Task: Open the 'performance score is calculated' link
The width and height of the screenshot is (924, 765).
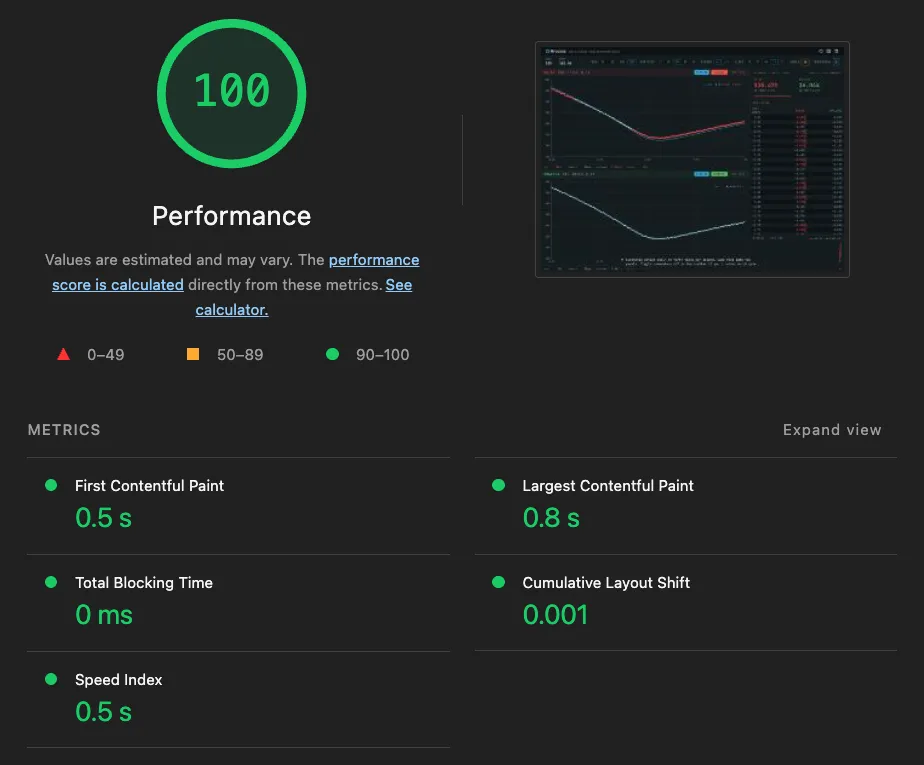Action: (236, 272)
